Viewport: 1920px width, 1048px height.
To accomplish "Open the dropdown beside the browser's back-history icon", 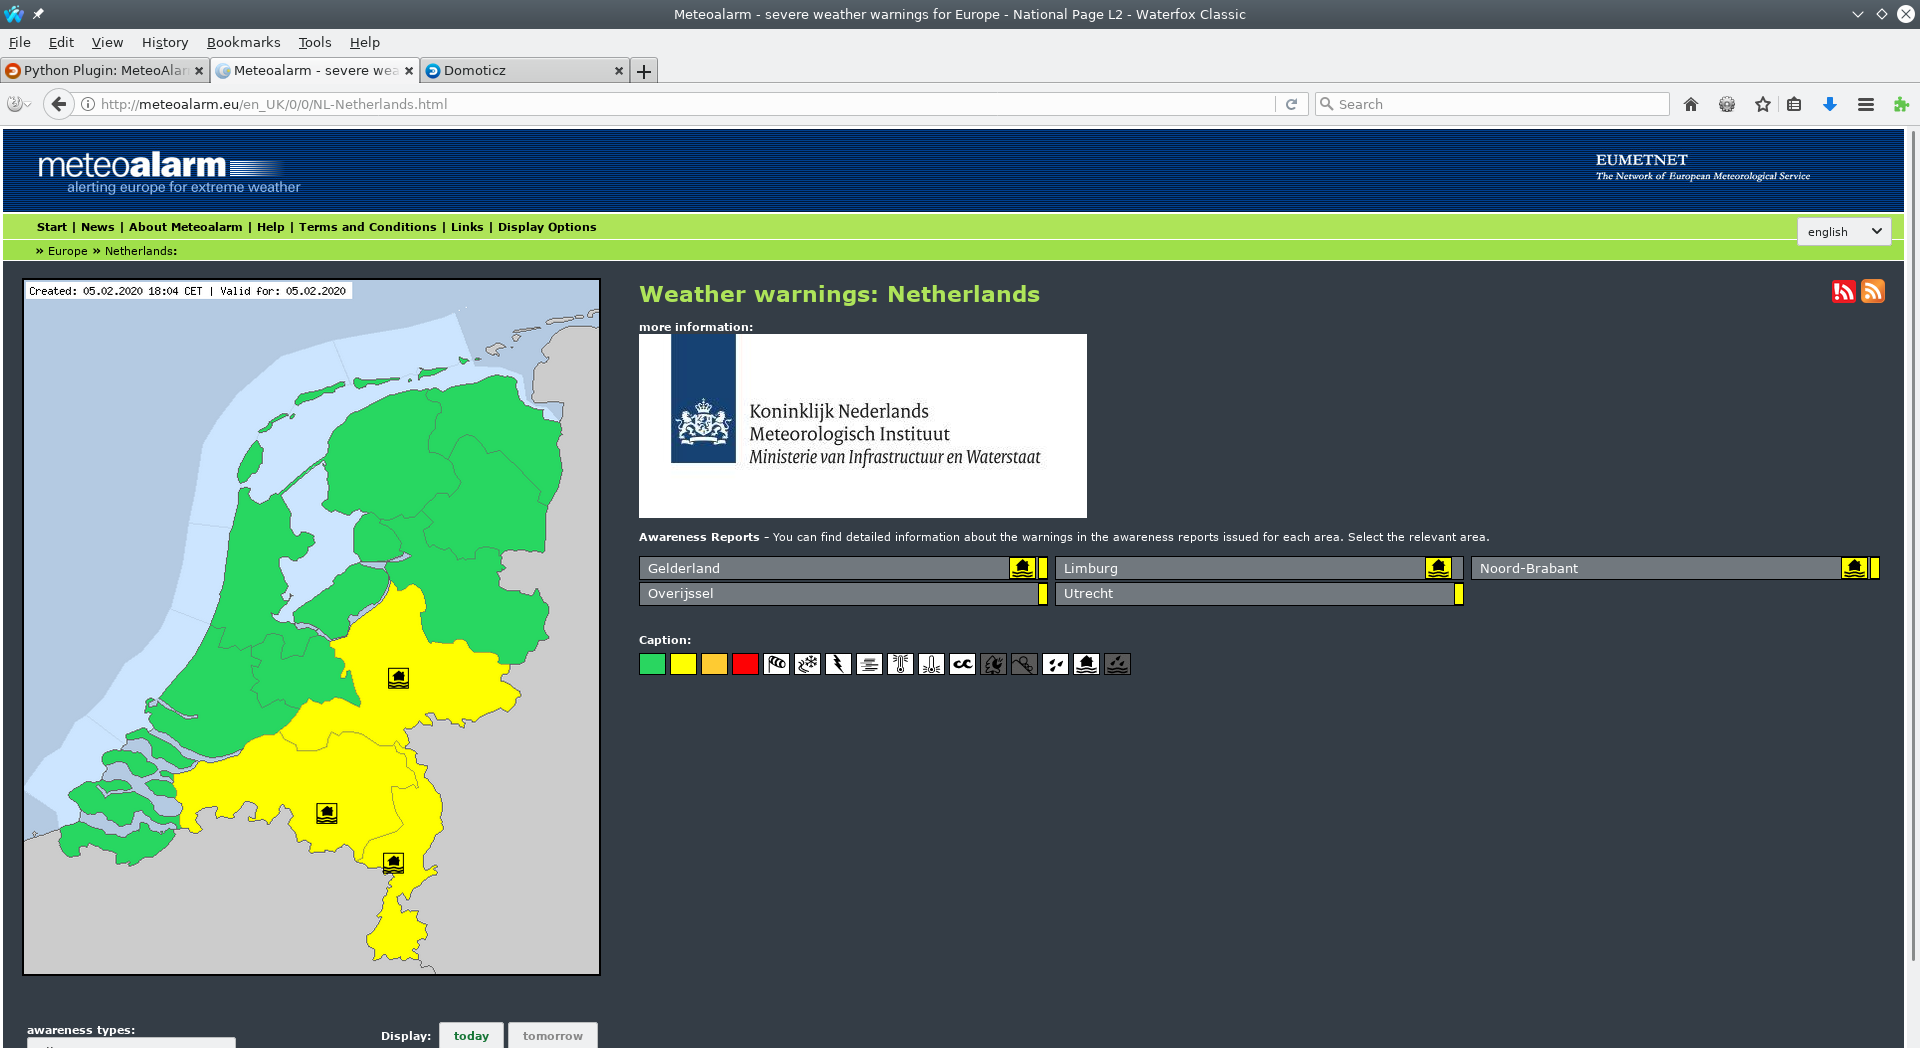I will point(20,104).
